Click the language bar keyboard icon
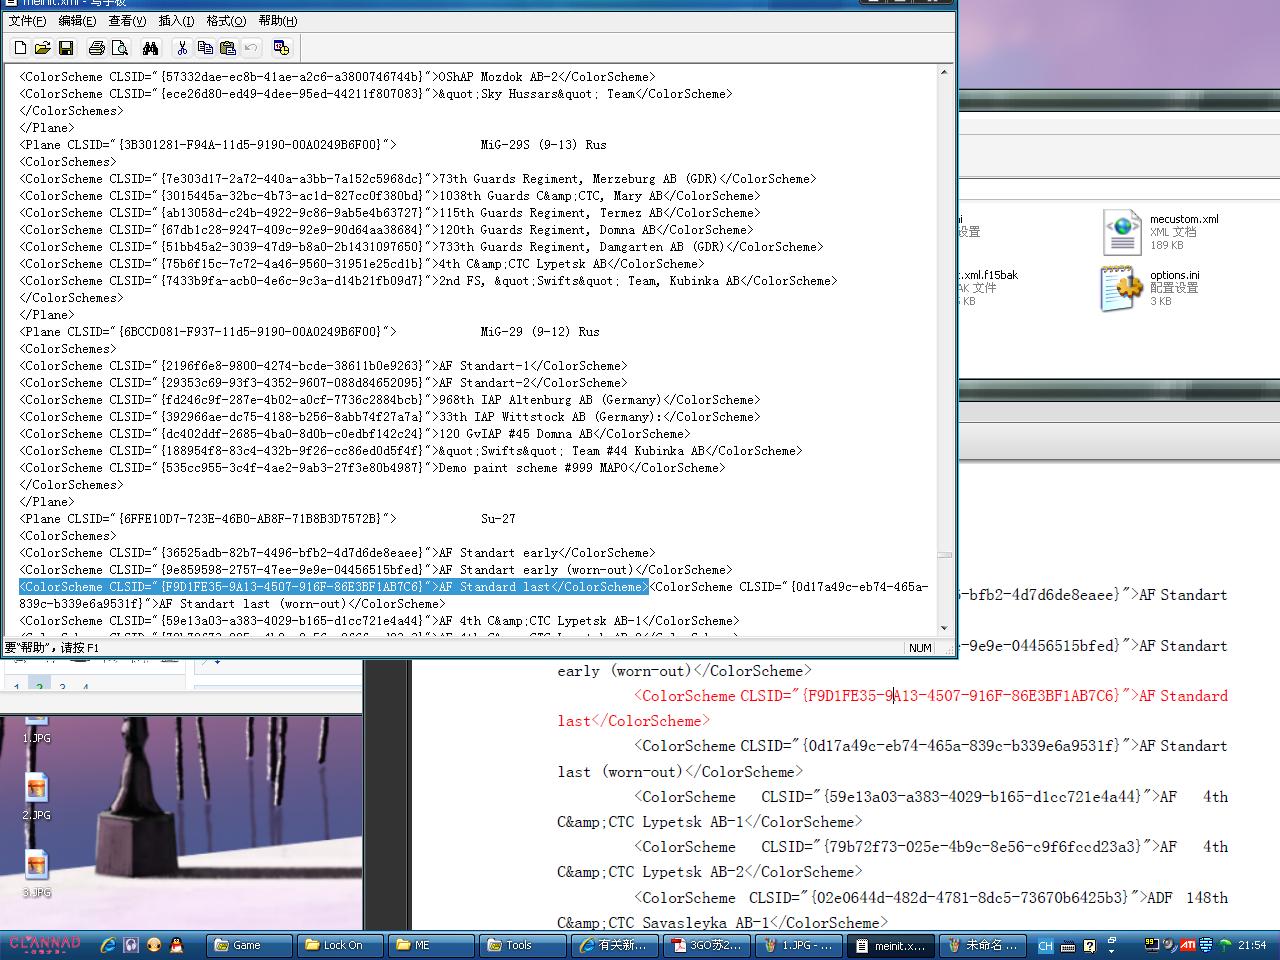This screenshot has height=960, width=1280. 1068,947
